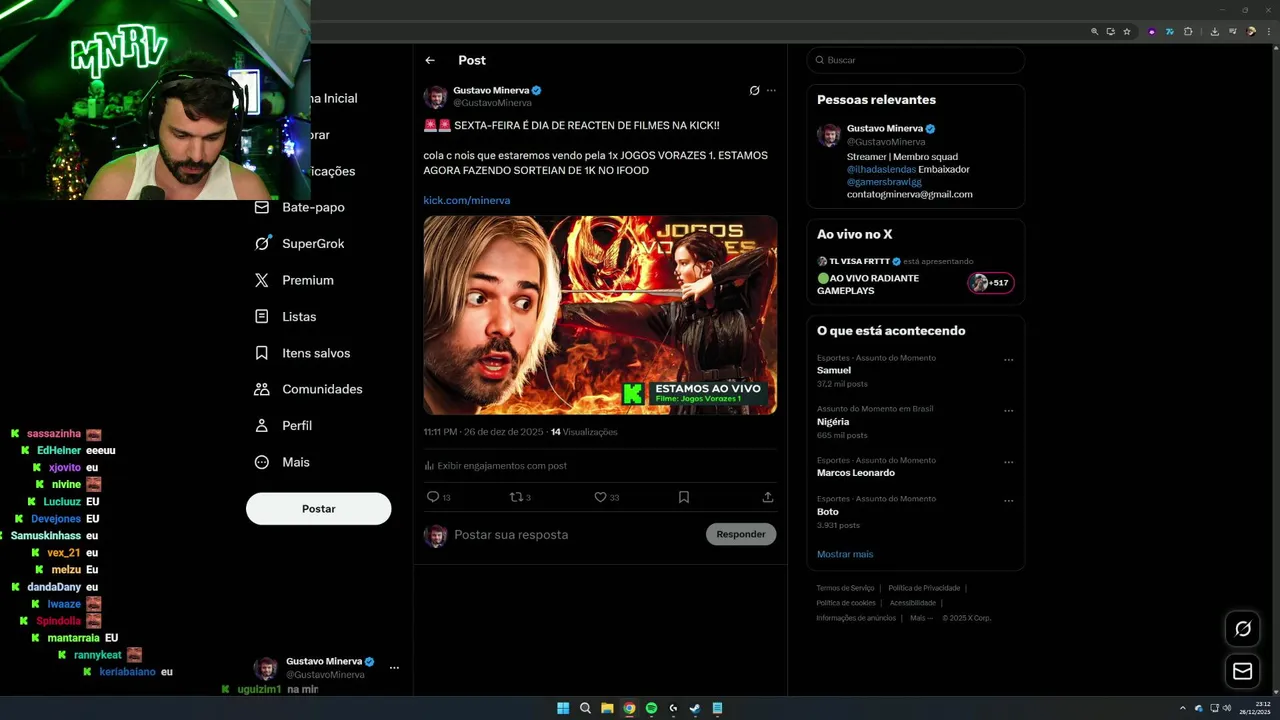
Task: Click the SuperGrok sidebar icon
Action: click(x=262, y=243)
